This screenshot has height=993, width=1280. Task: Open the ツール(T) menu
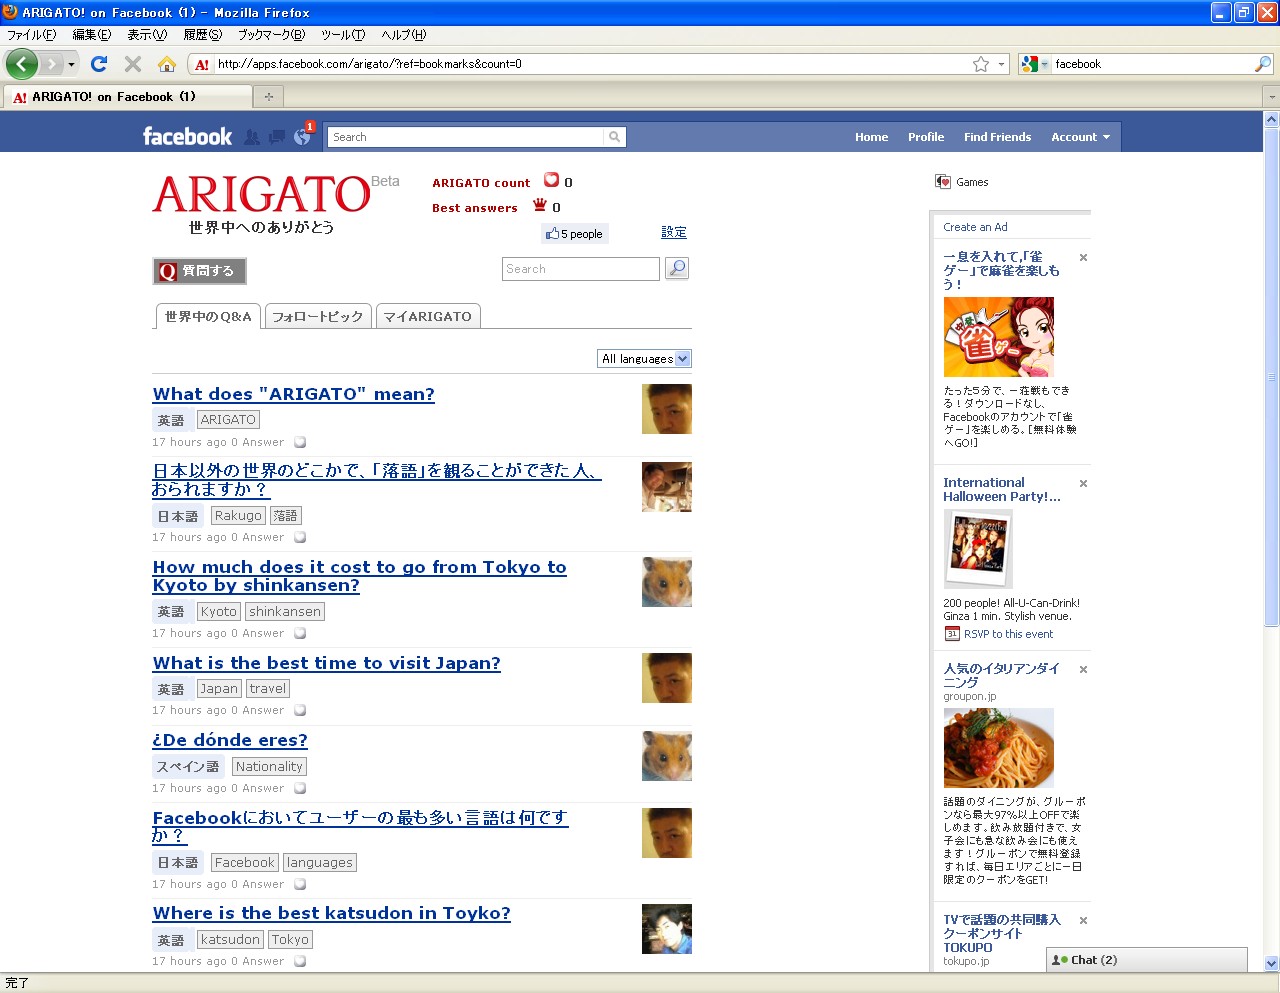(x=343, y=35)
